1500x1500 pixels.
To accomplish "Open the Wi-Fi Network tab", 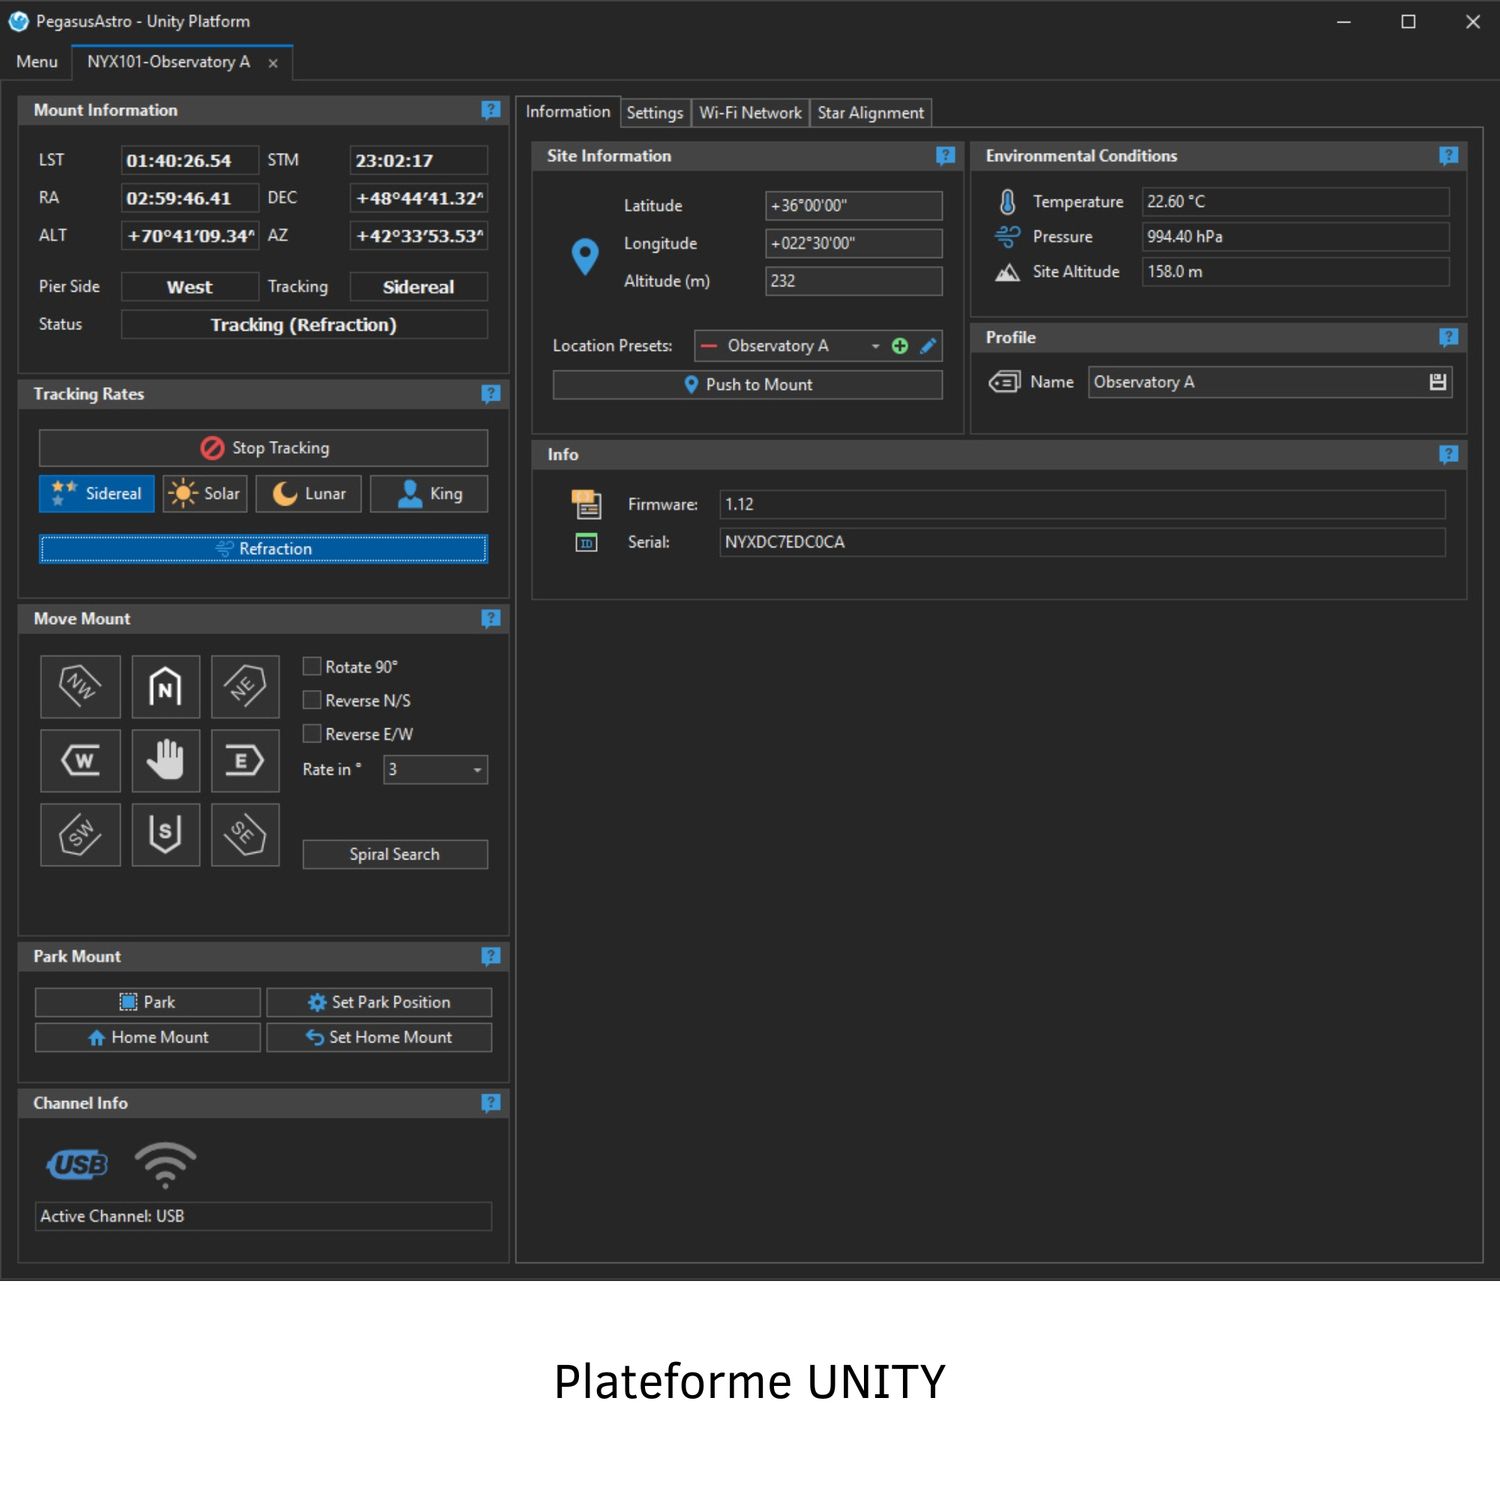I will [x=750, y=113].
